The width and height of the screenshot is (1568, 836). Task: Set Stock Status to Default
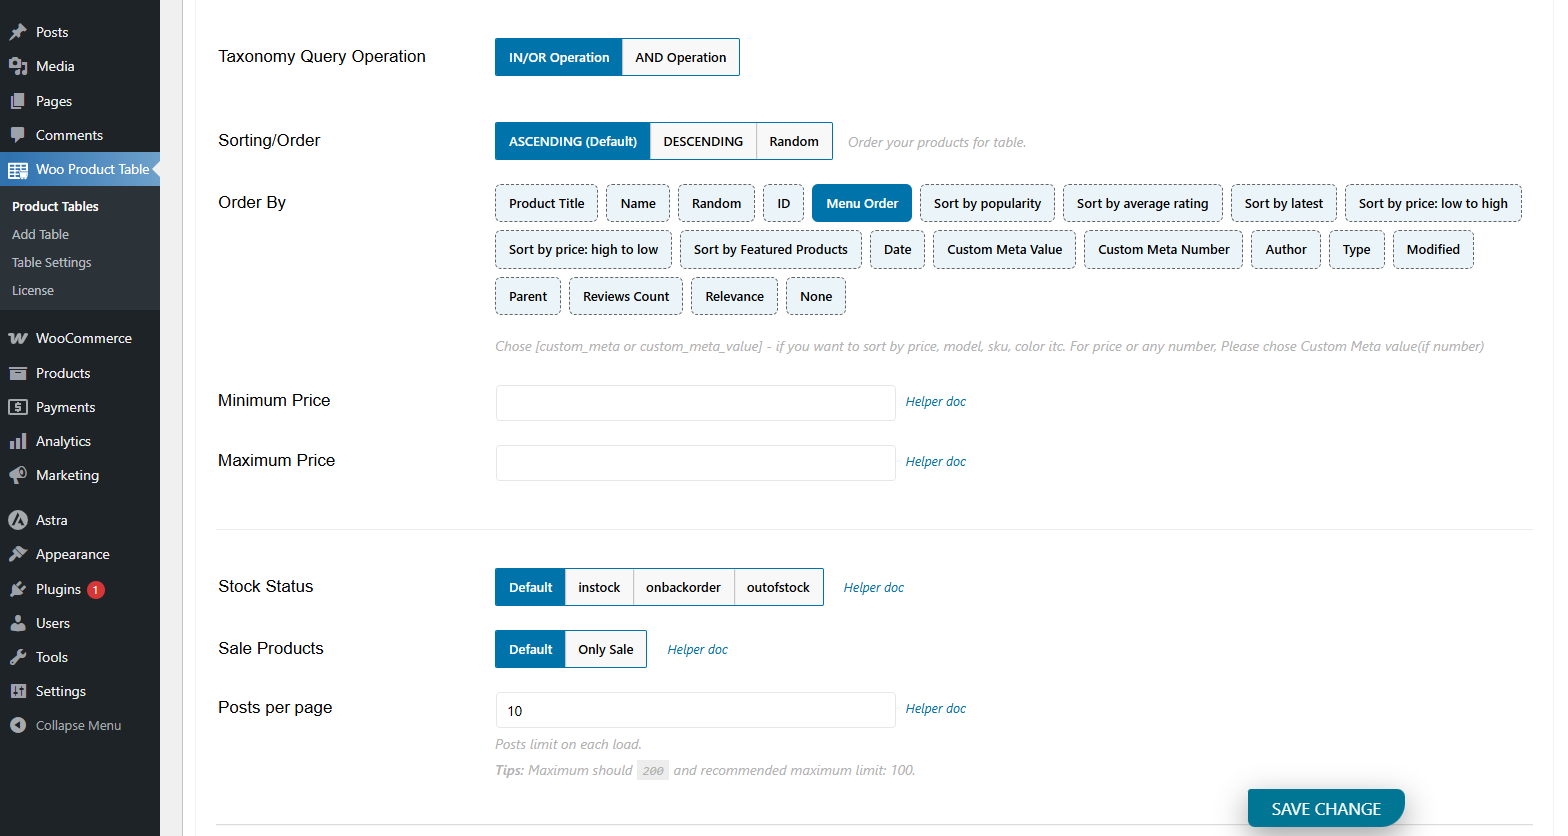coord(530,587)
